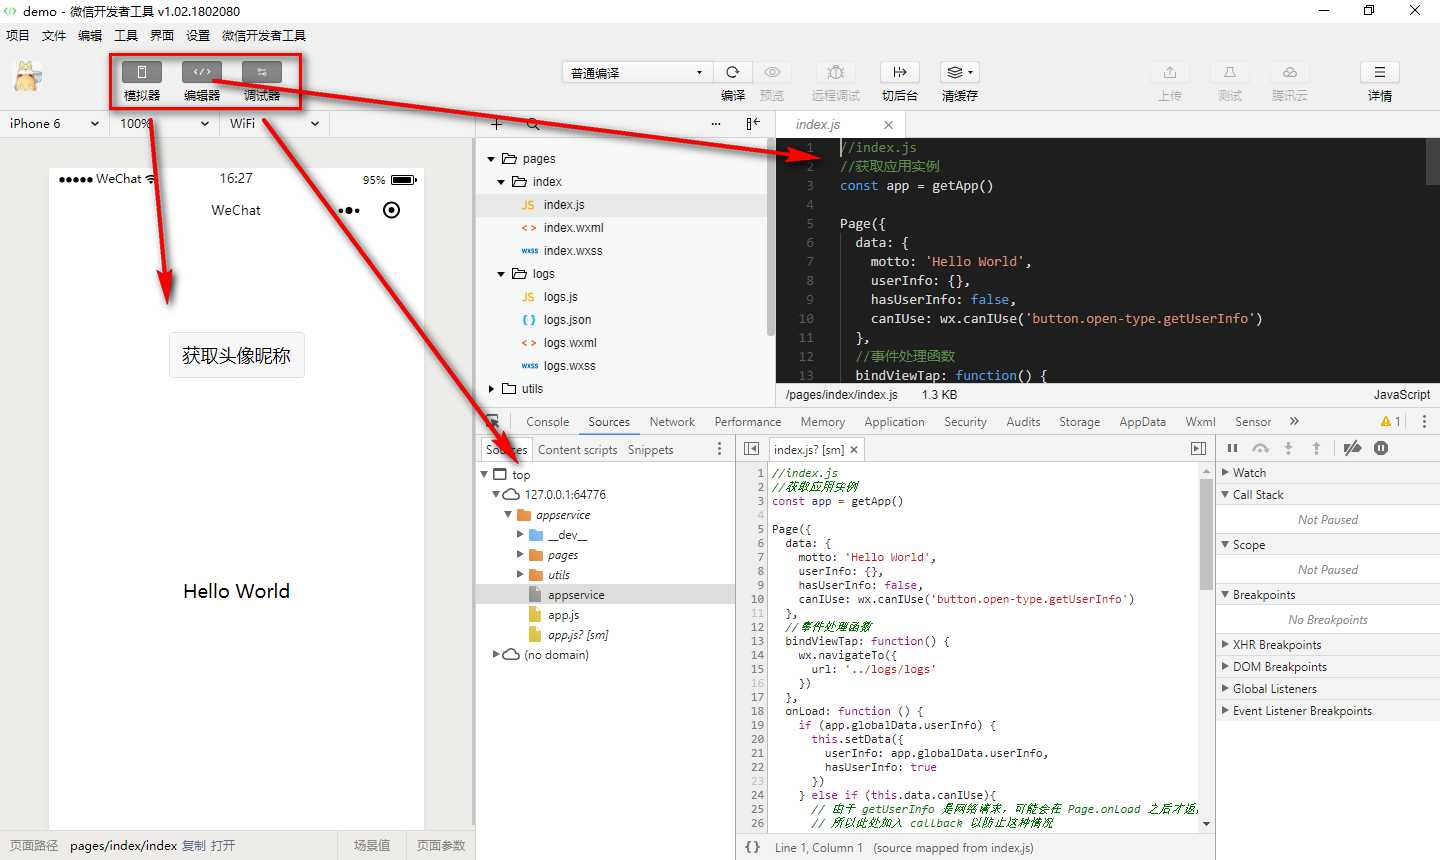This screenshot has width=1440, height=860.
Task: Click the warning count indicator
Action: coord(1390,421)
